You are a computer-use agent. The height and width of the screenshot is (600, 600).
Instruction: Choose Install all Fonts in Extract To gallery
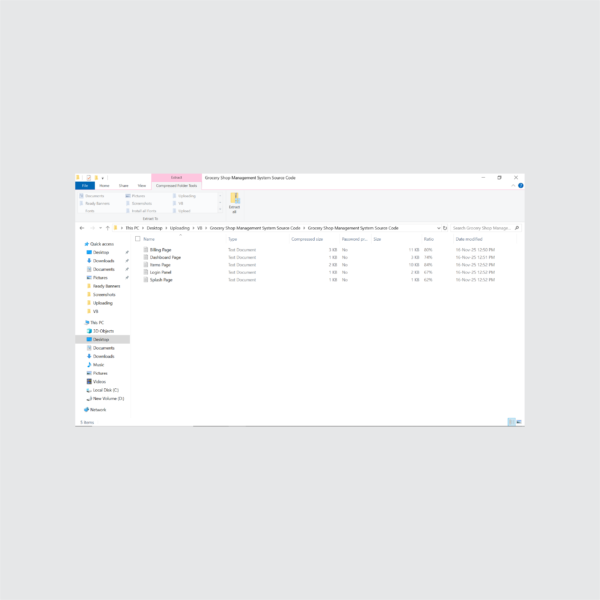tap(141, 211)
